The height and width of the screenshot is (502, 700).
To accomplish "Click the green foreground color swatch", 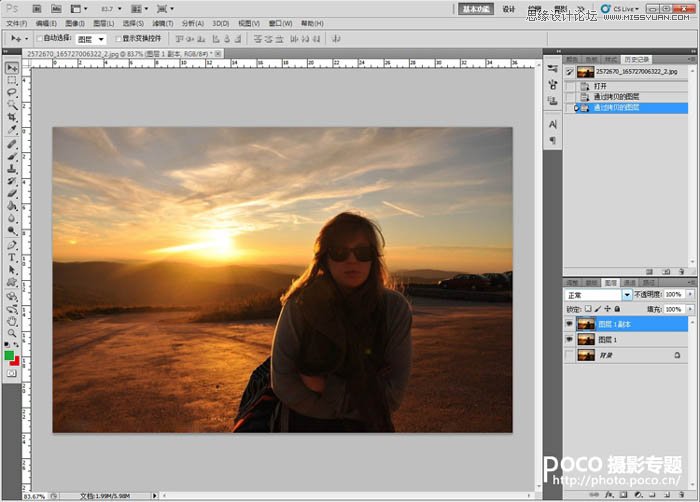I will coord(10,355).
